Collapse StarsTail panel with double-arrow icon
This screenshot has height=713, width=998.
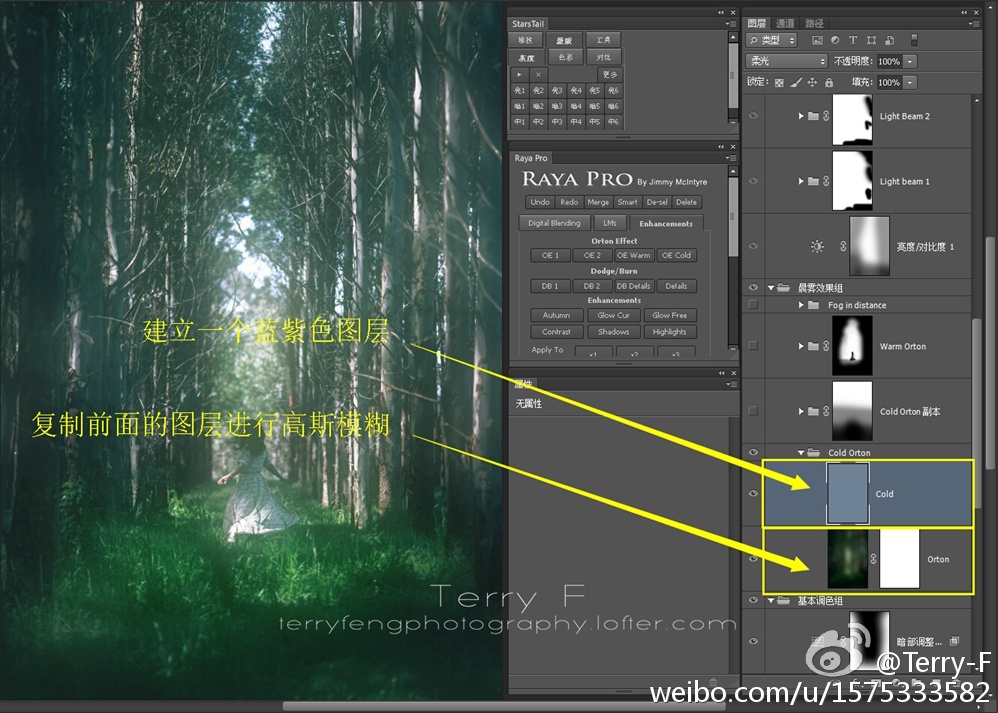click(x=721, y=12)
